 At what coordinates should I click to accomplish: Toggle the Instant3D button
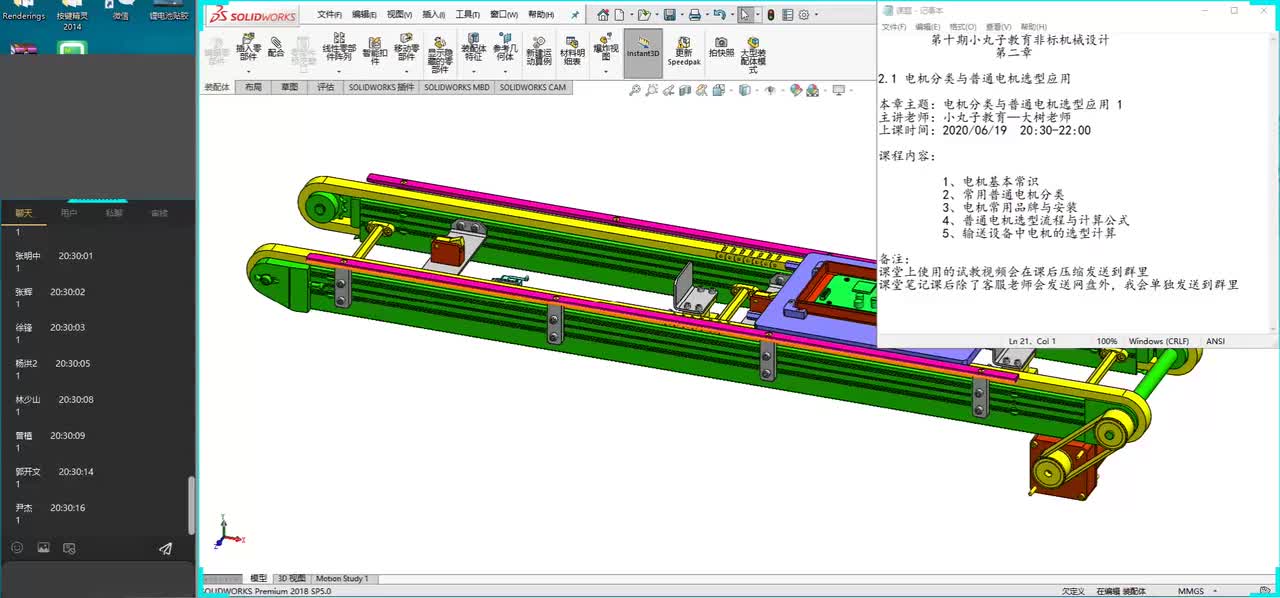click(x=643, y=52)
